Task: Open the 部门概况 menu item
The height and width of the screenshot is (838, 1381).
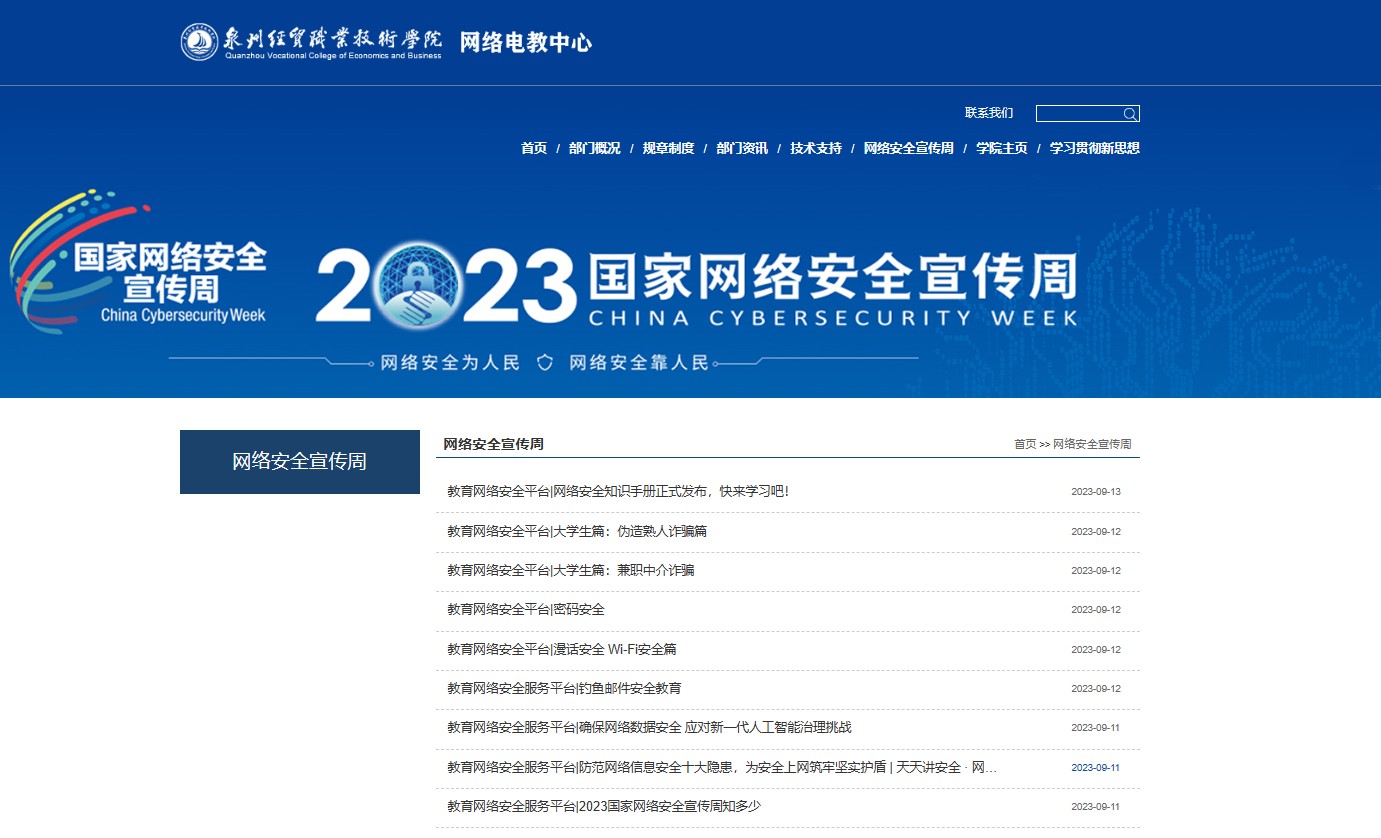Action: point(594,148)
